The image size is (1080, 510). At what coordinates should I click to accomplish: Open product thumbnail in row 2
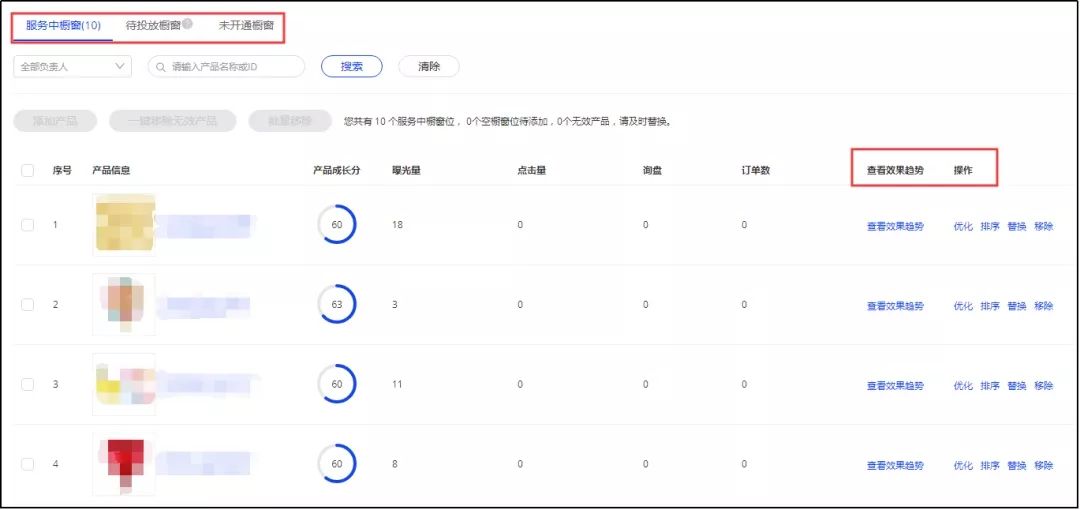point(124,305)
